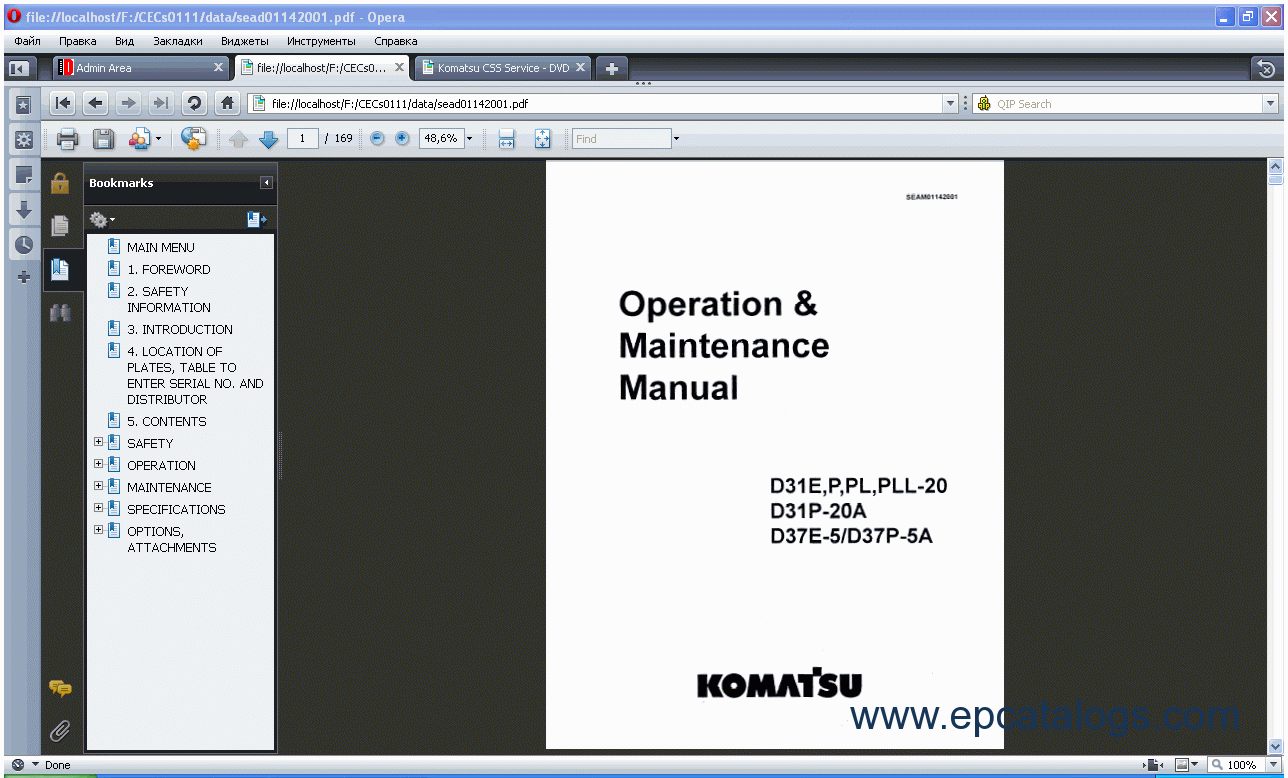The height and width of the screenshot is (778, 1288).
Task: Click the Bookmarks pane icon in Acrobat sidebar
Action: [x=60, y=269]
